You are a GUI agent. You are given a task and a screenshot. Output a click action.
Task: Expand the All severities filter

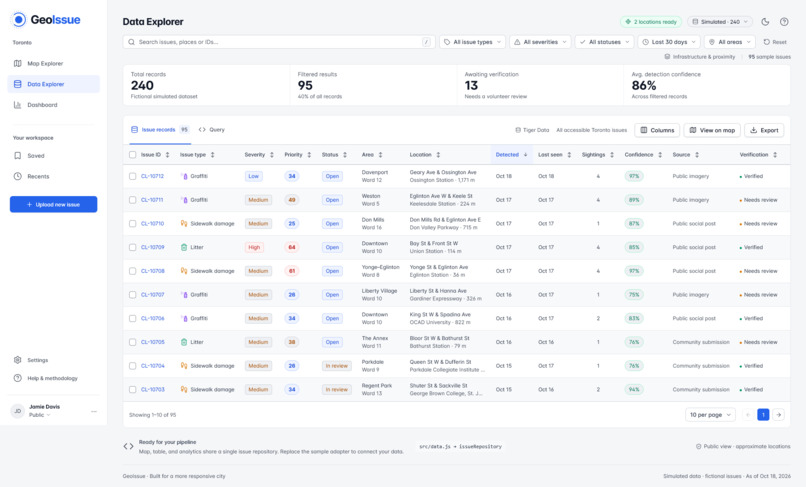click(x=540, y=42)
